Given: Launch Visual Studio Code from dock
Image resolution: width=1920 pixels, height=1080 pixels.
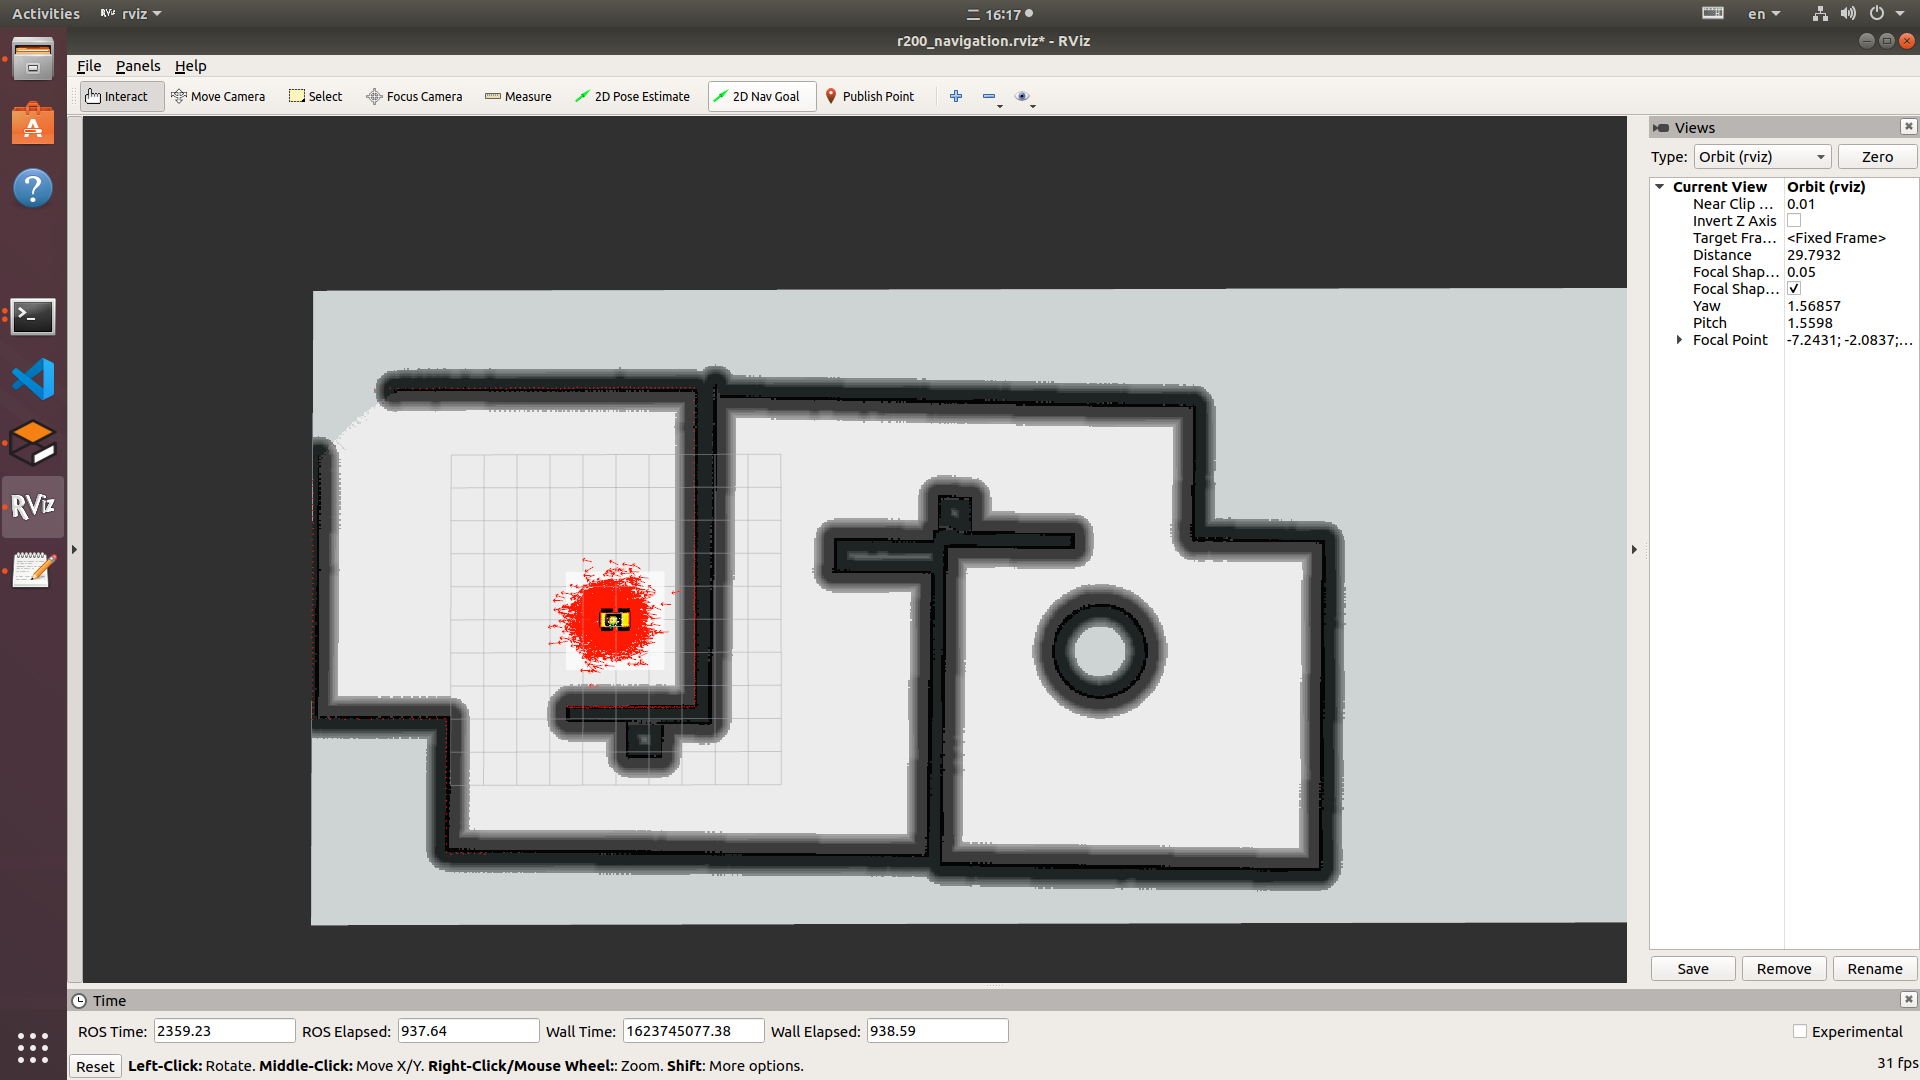Looking at the screenshot, I should click(x=33, y=379).
